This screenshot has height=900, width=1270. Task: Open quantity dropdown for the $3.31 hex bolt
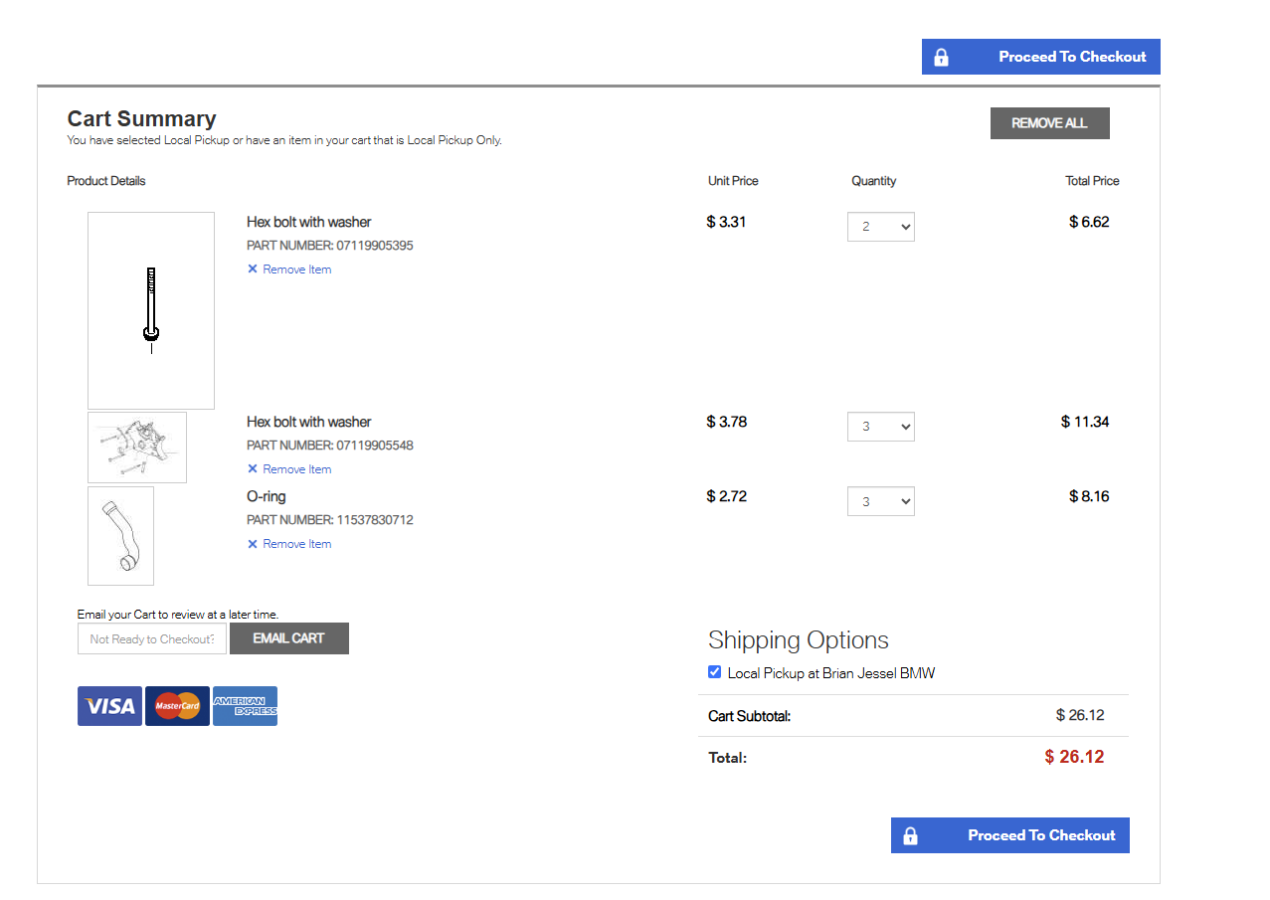coord(880,227)
